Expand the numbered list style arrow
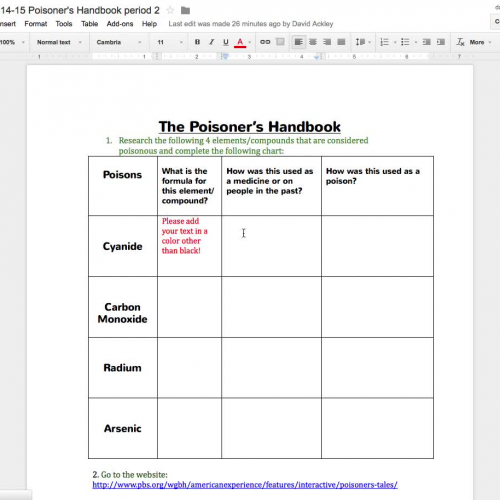This screenshot has width=500, height=500. [395, 42]
